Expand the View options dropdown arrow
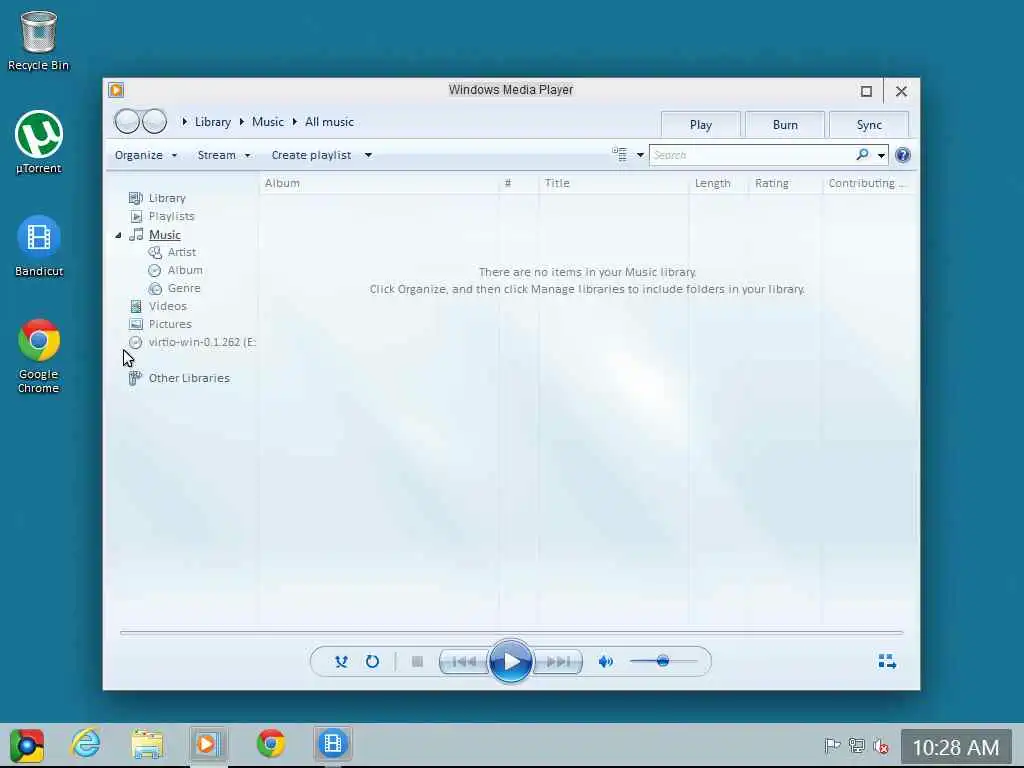Viewport: 1024px width, 768px height. coord(640,155)
